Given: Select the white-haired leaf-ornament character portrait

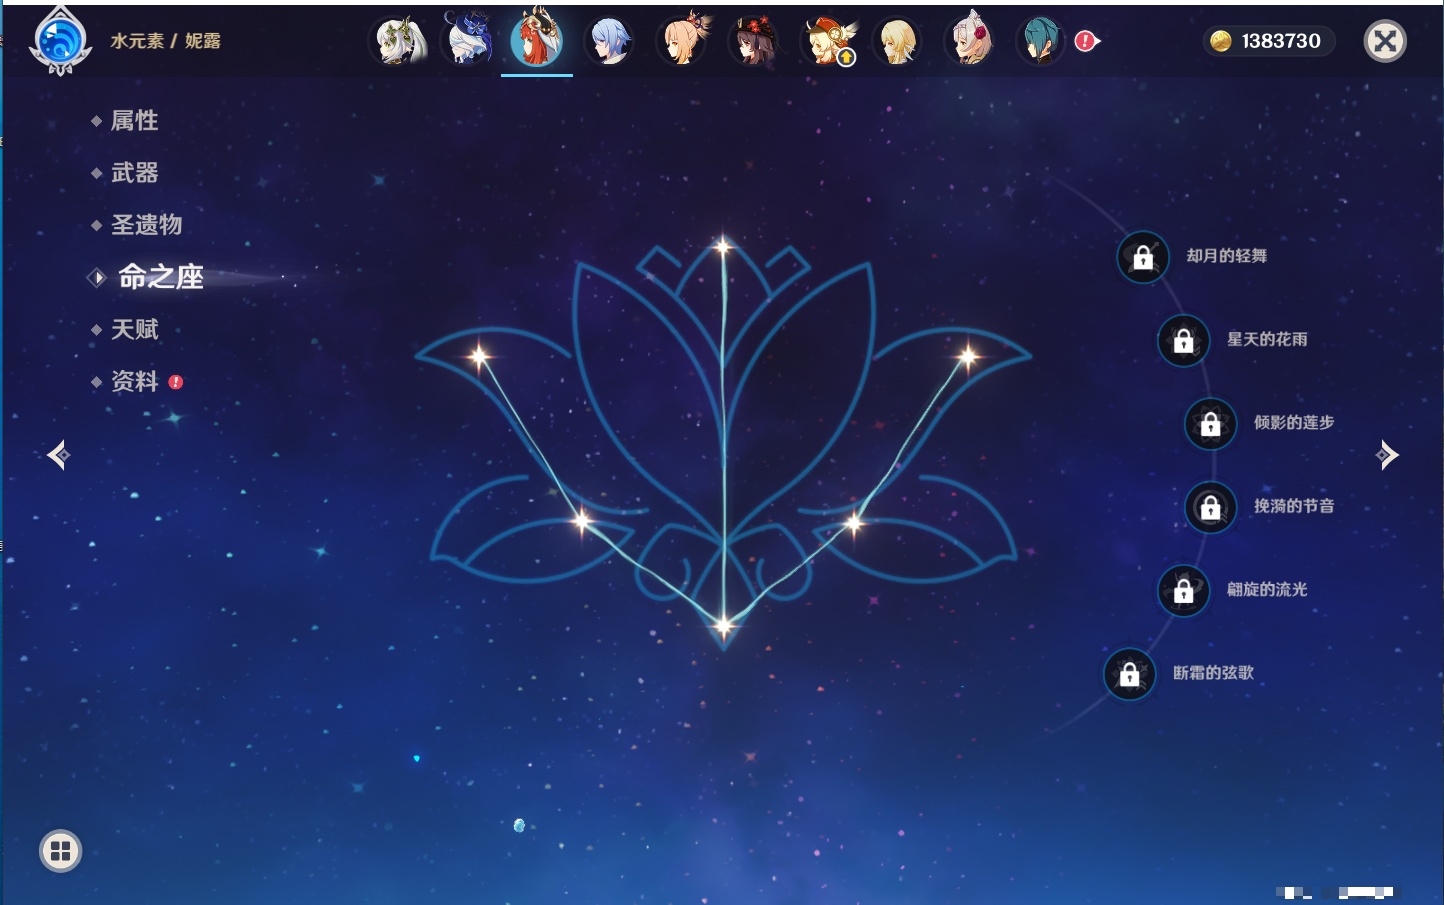Looking at the screenshot, I should (400, 41).
